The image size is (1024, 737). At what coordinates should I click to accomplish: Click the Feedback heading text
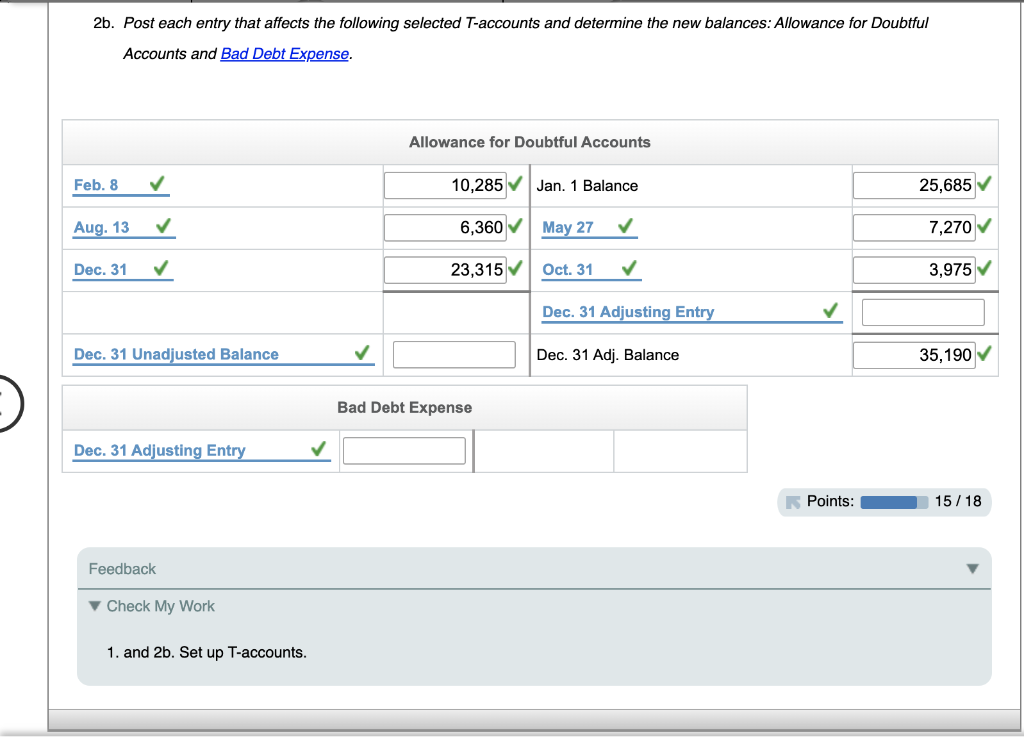pos(122,569)
